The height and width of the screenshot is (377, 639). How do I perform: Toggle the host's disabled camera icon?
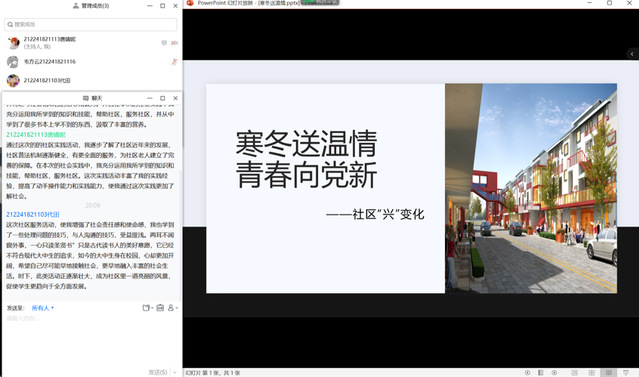coord(174,43)
